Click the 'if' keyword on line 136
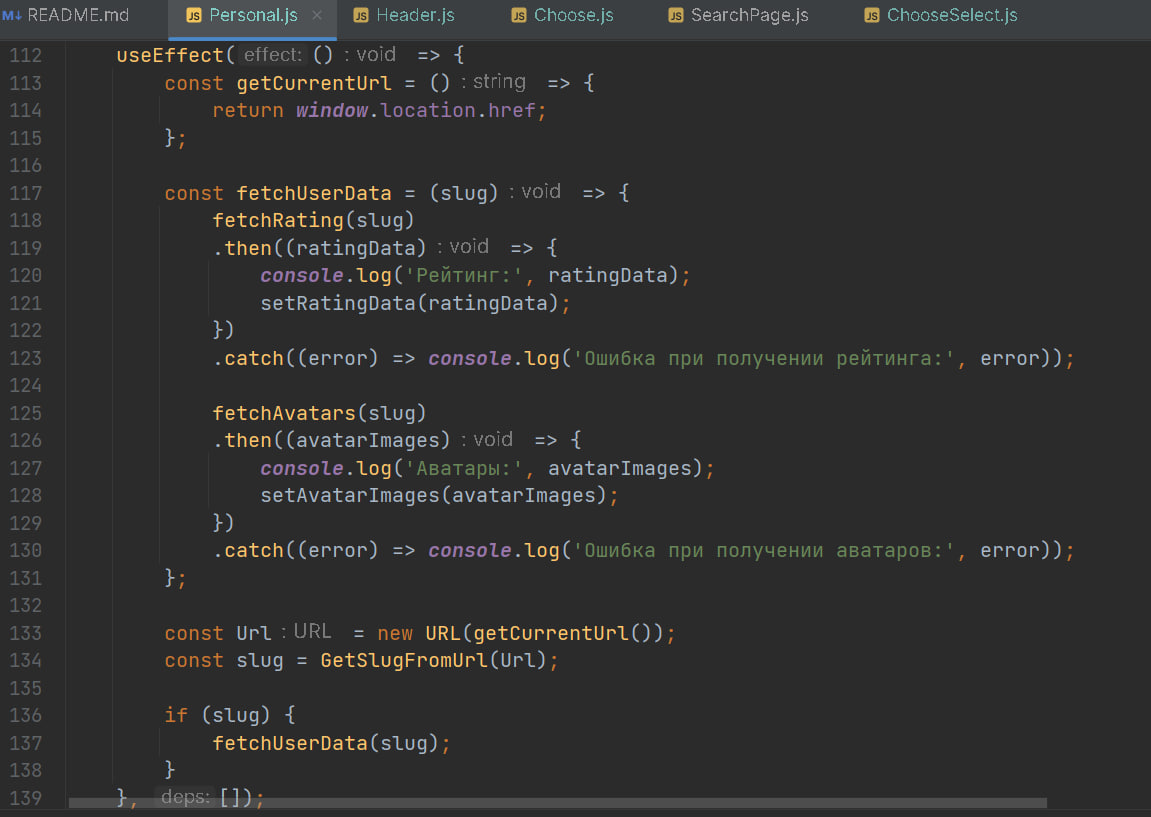Screen dimensions: 1151x817 [176, 716]
